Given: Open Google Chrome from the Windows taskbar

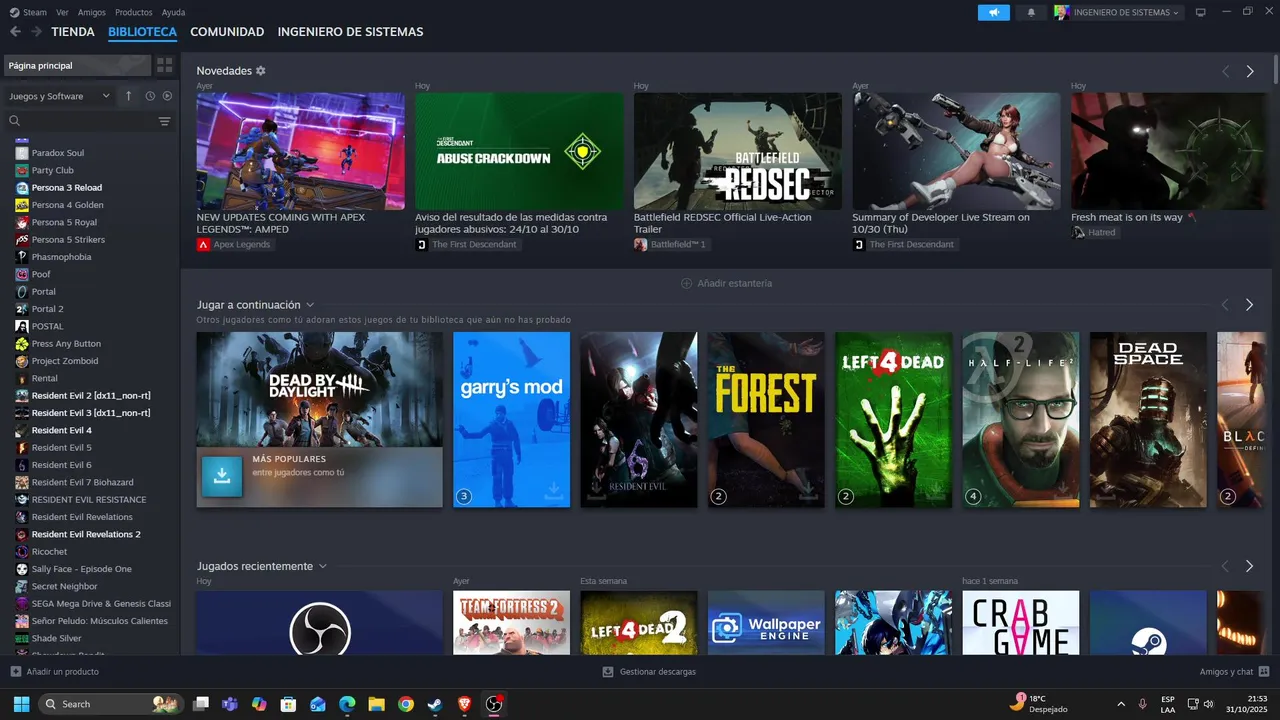Looking at the screenshot, I should pos(405,704).
